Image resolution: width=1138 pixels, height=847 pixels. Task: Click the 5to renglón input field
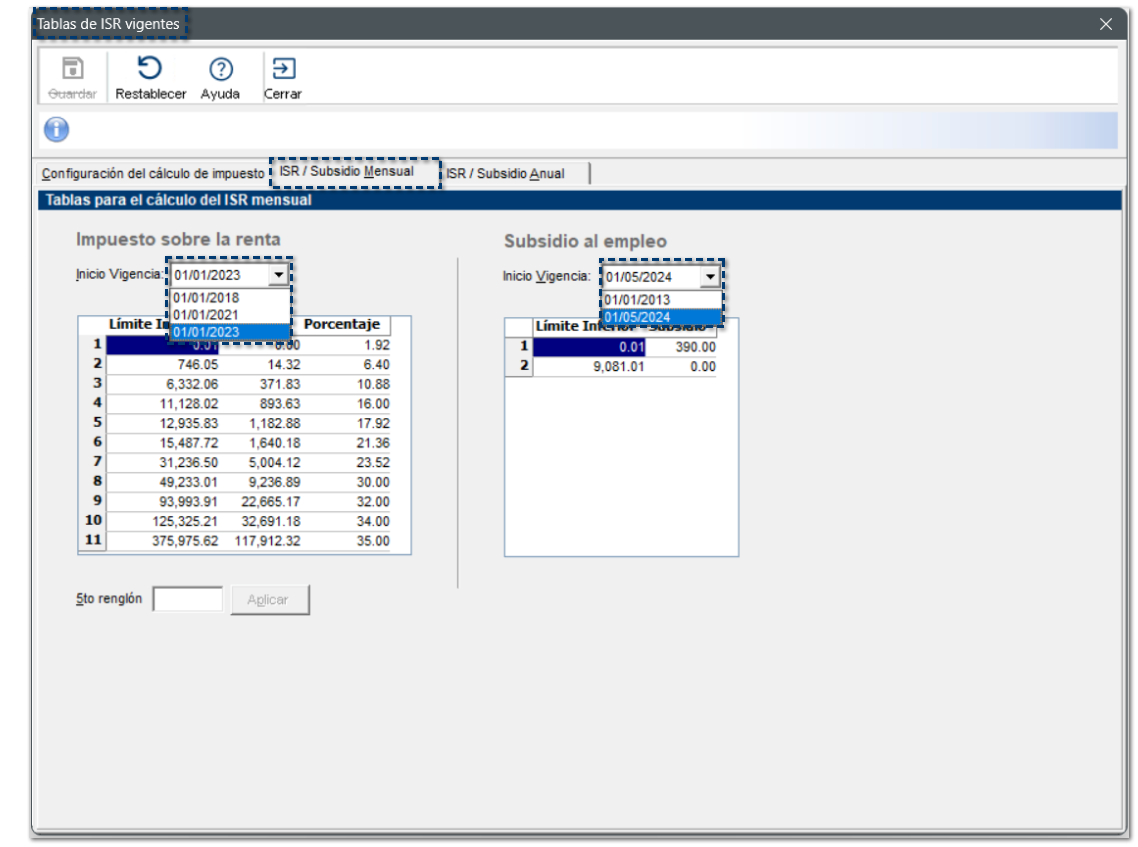point(187,600)
